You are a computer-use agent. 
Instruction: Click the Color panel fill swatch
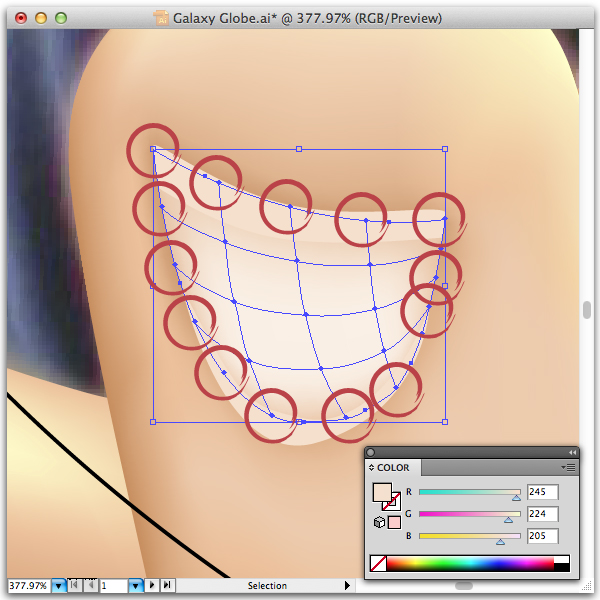[382, 492]
